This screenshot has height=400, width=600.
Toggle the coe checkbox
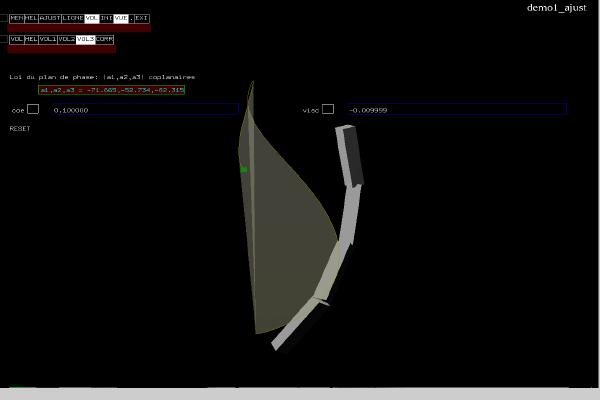(x=33, y=109)
